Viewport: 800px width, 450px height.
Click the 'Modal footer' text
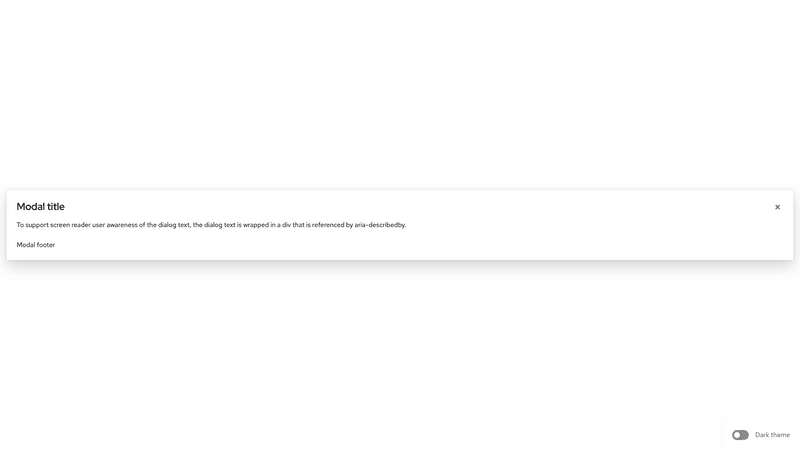click(x=36, y=245)
